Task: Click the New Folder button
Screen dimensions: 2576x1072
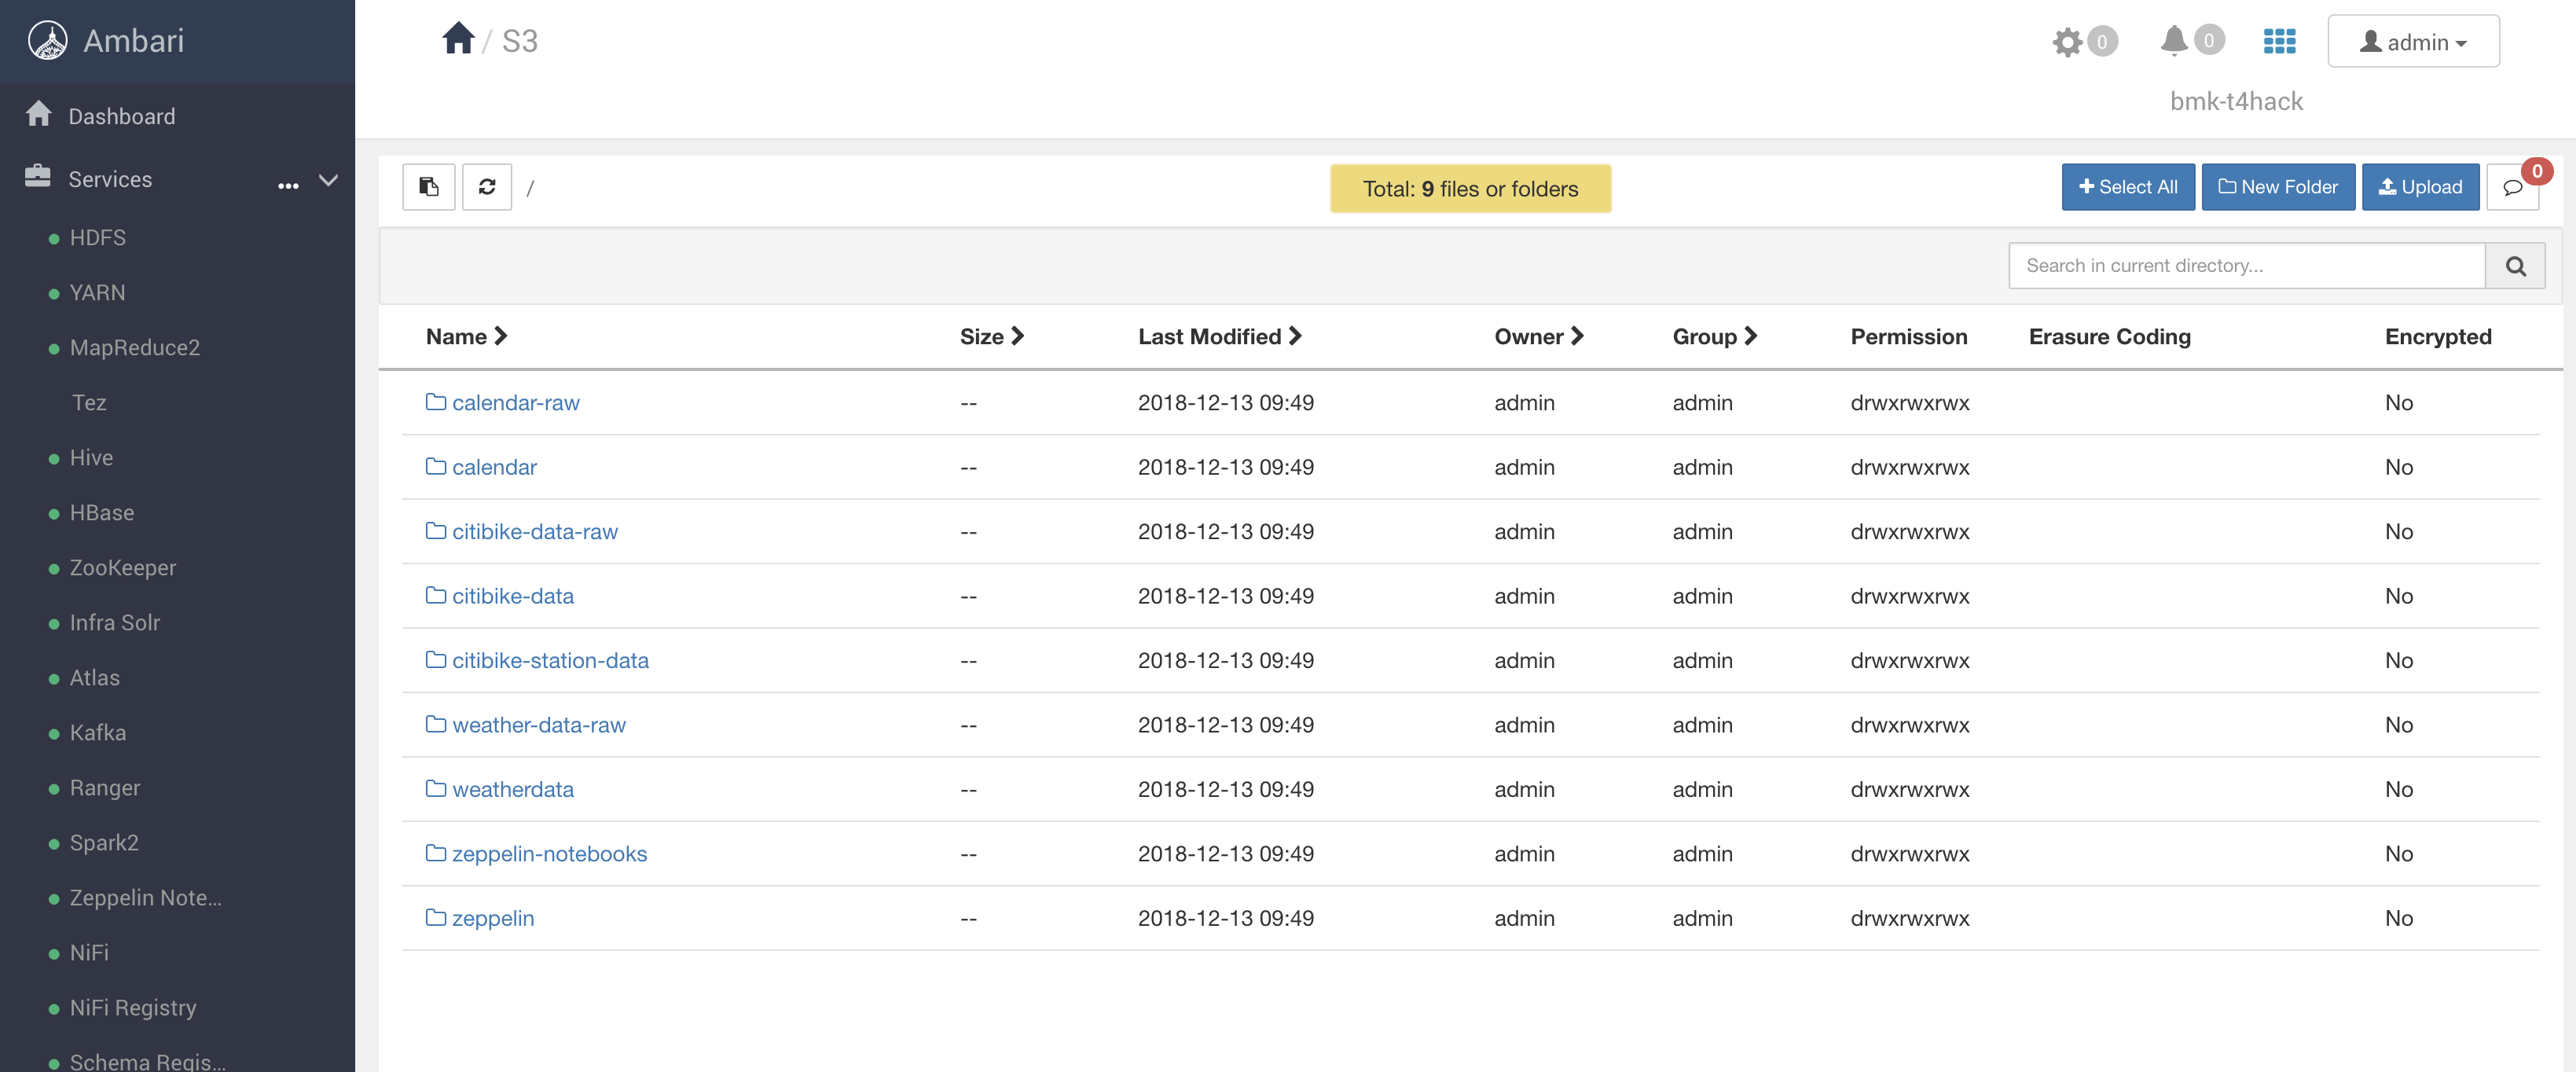Action: [x=2278, y=187]
